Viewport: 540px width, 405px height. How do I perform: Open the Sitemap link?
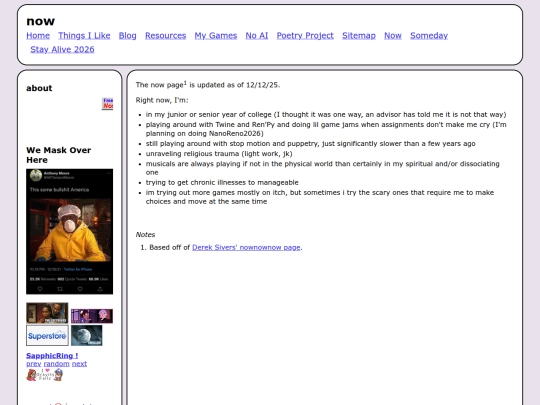click(x=359, y=35)
